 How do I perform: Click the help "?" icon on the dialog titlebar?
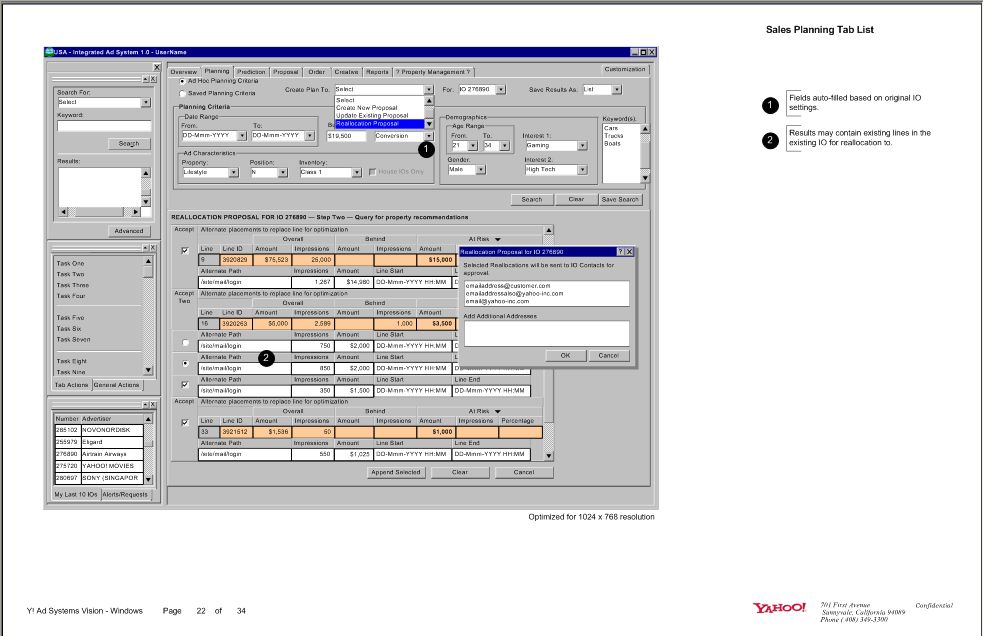coord(620,251)
